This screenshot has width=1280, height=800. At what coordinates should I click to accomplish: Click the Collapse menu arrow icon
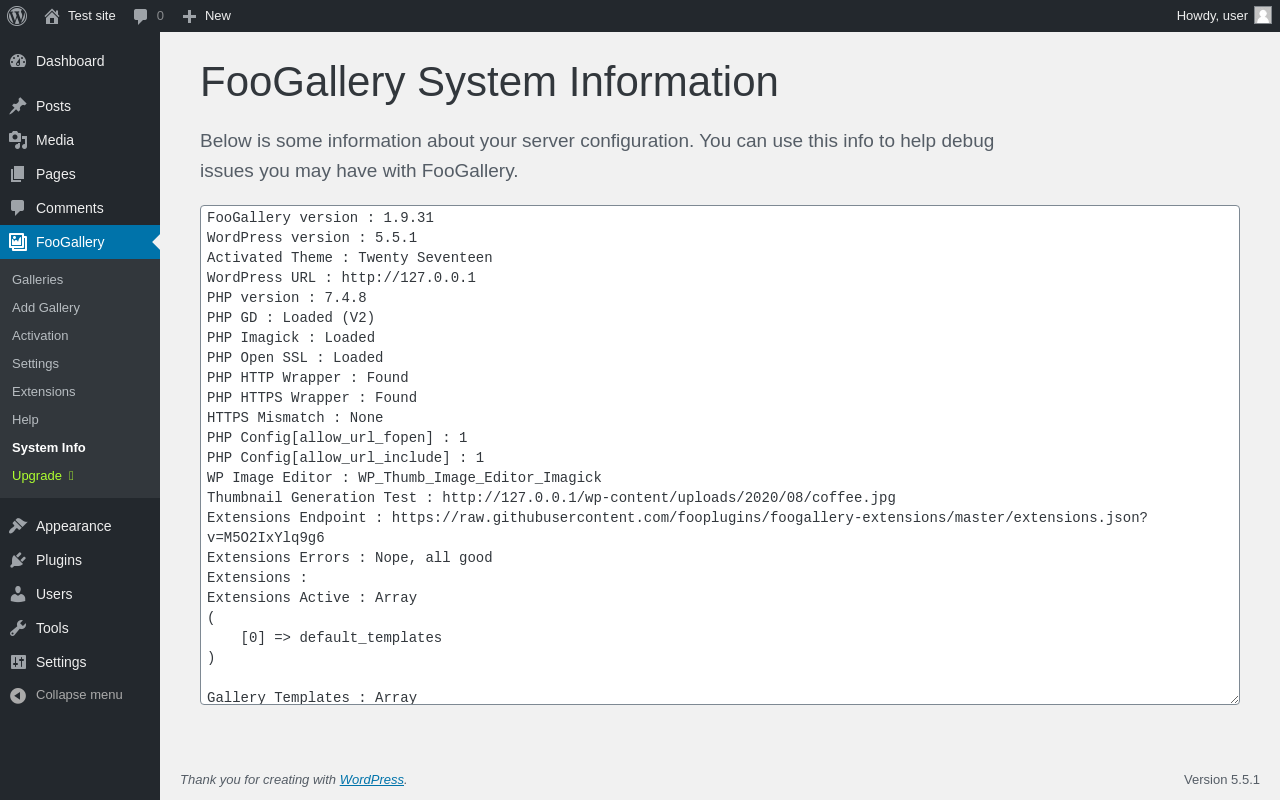pos(18,695)
